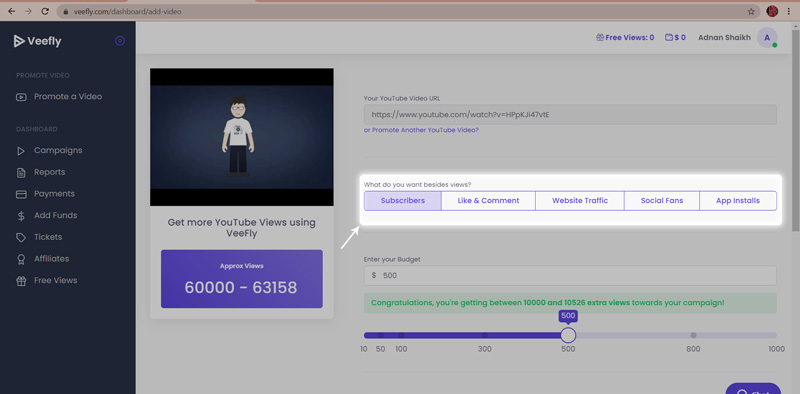Click the slider mark at 50

click(380, 335)
